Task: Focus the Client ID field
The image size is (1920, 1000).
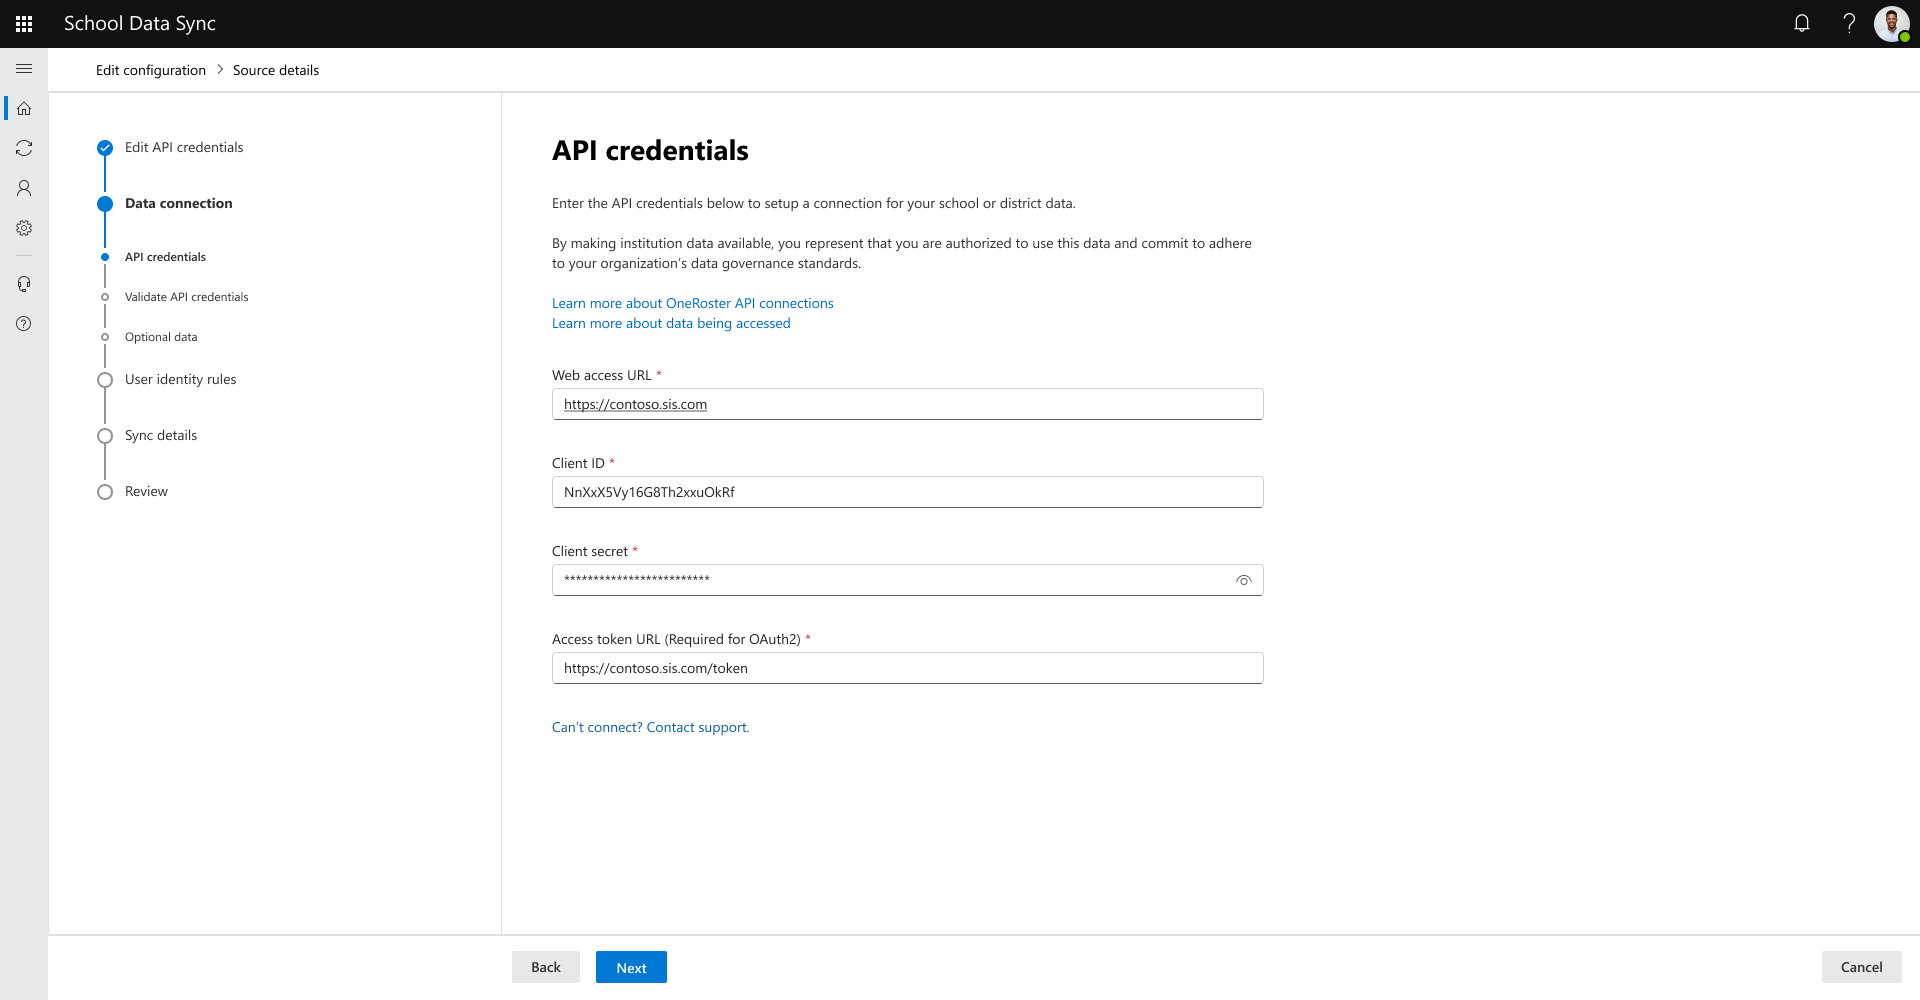Action: [x=908, y=492]
